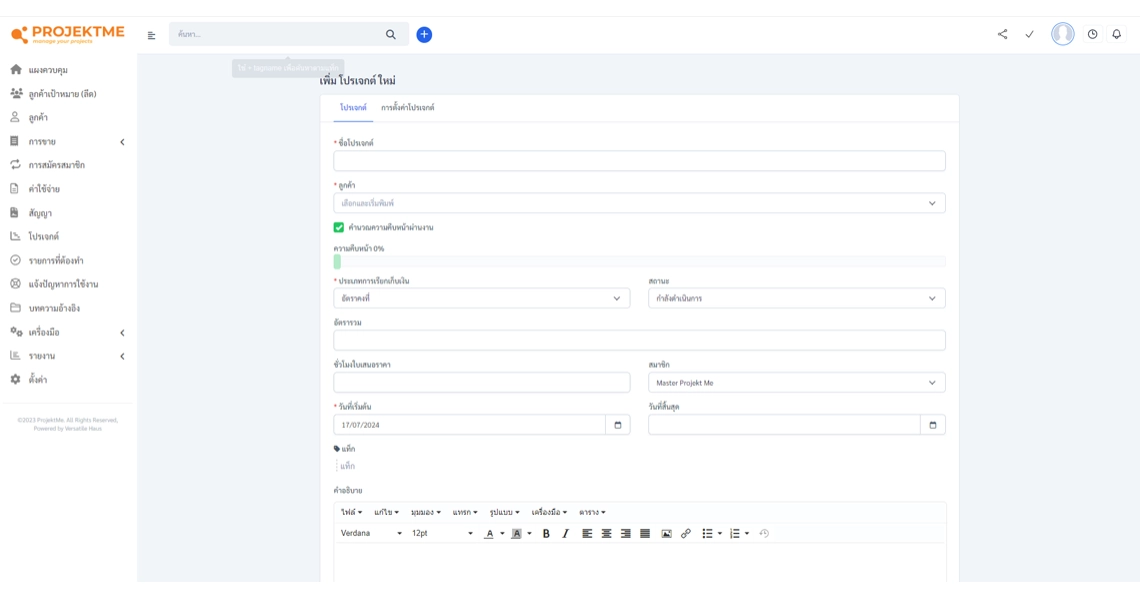Screen dimensions: 1140x597
Task: Open notifications bell icon
Action: (1116, 34)
